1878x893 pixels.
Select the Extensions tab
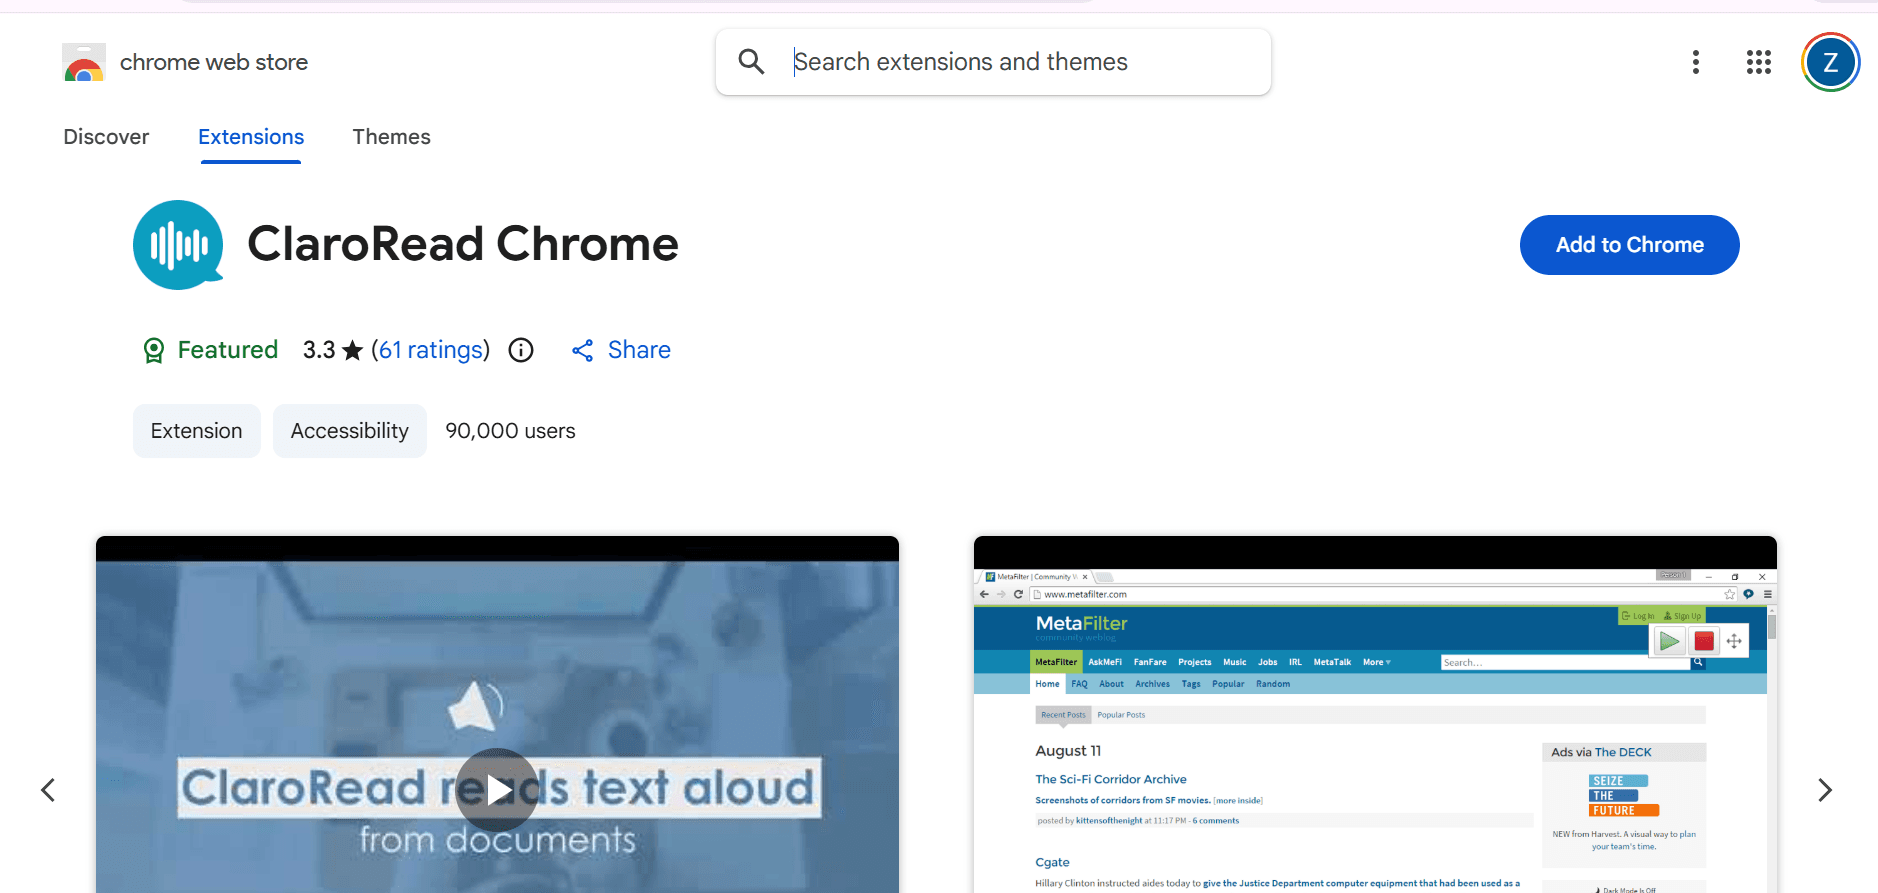coord(251,137)
